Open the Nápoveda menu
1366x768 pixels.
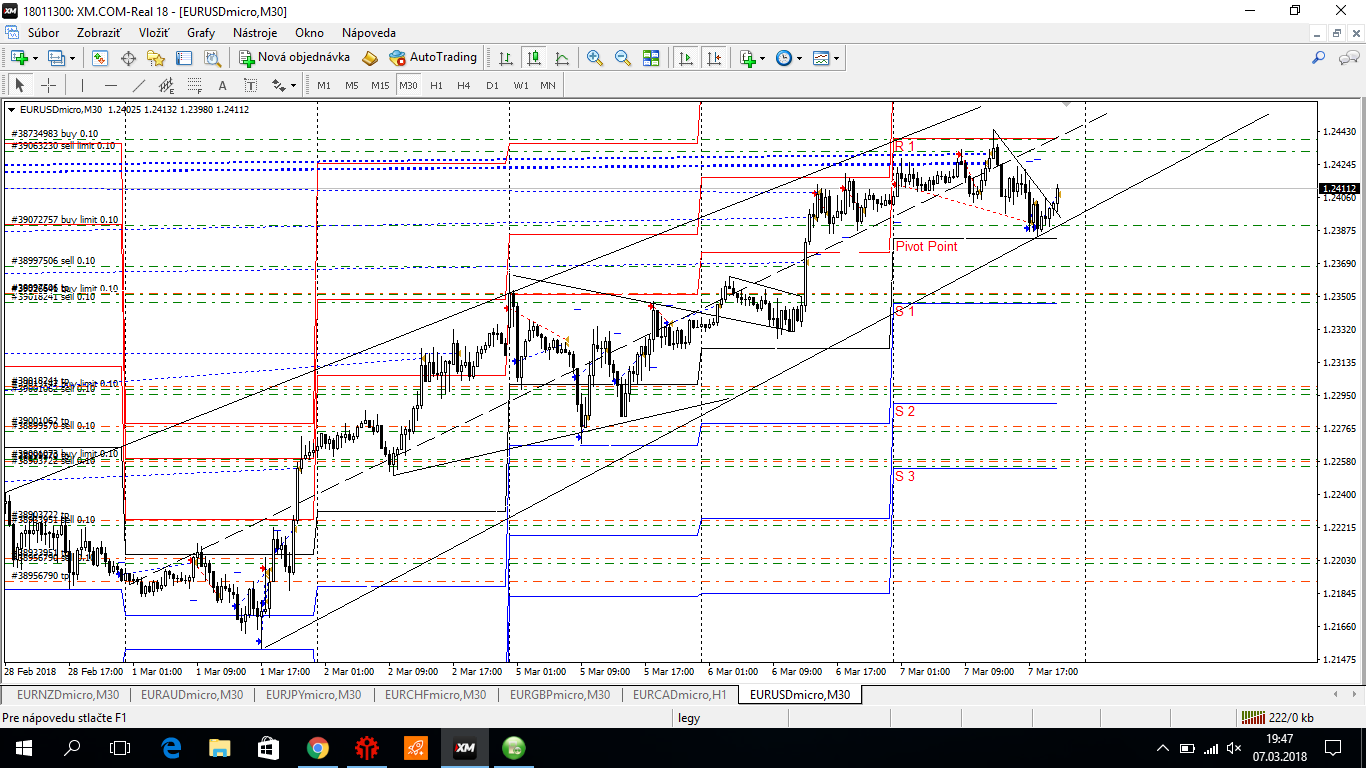[x=369, y=32]
